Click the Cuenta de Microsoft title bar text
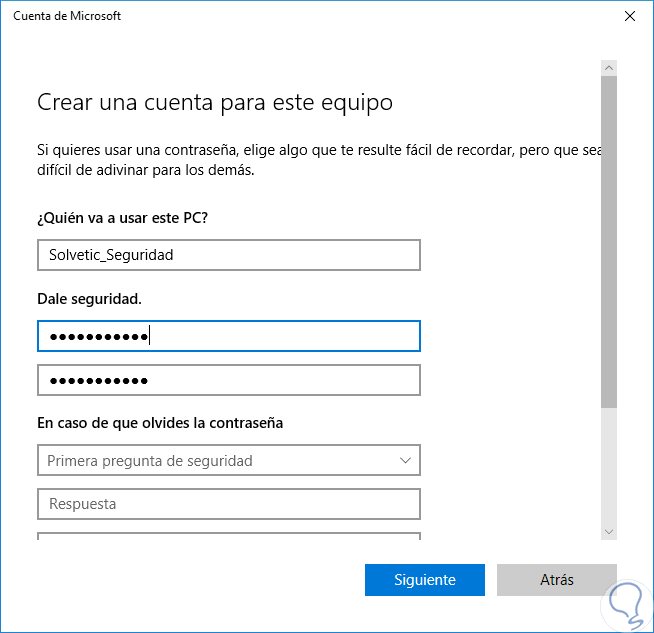Screen dimensions: 654x633 (68, 16)
